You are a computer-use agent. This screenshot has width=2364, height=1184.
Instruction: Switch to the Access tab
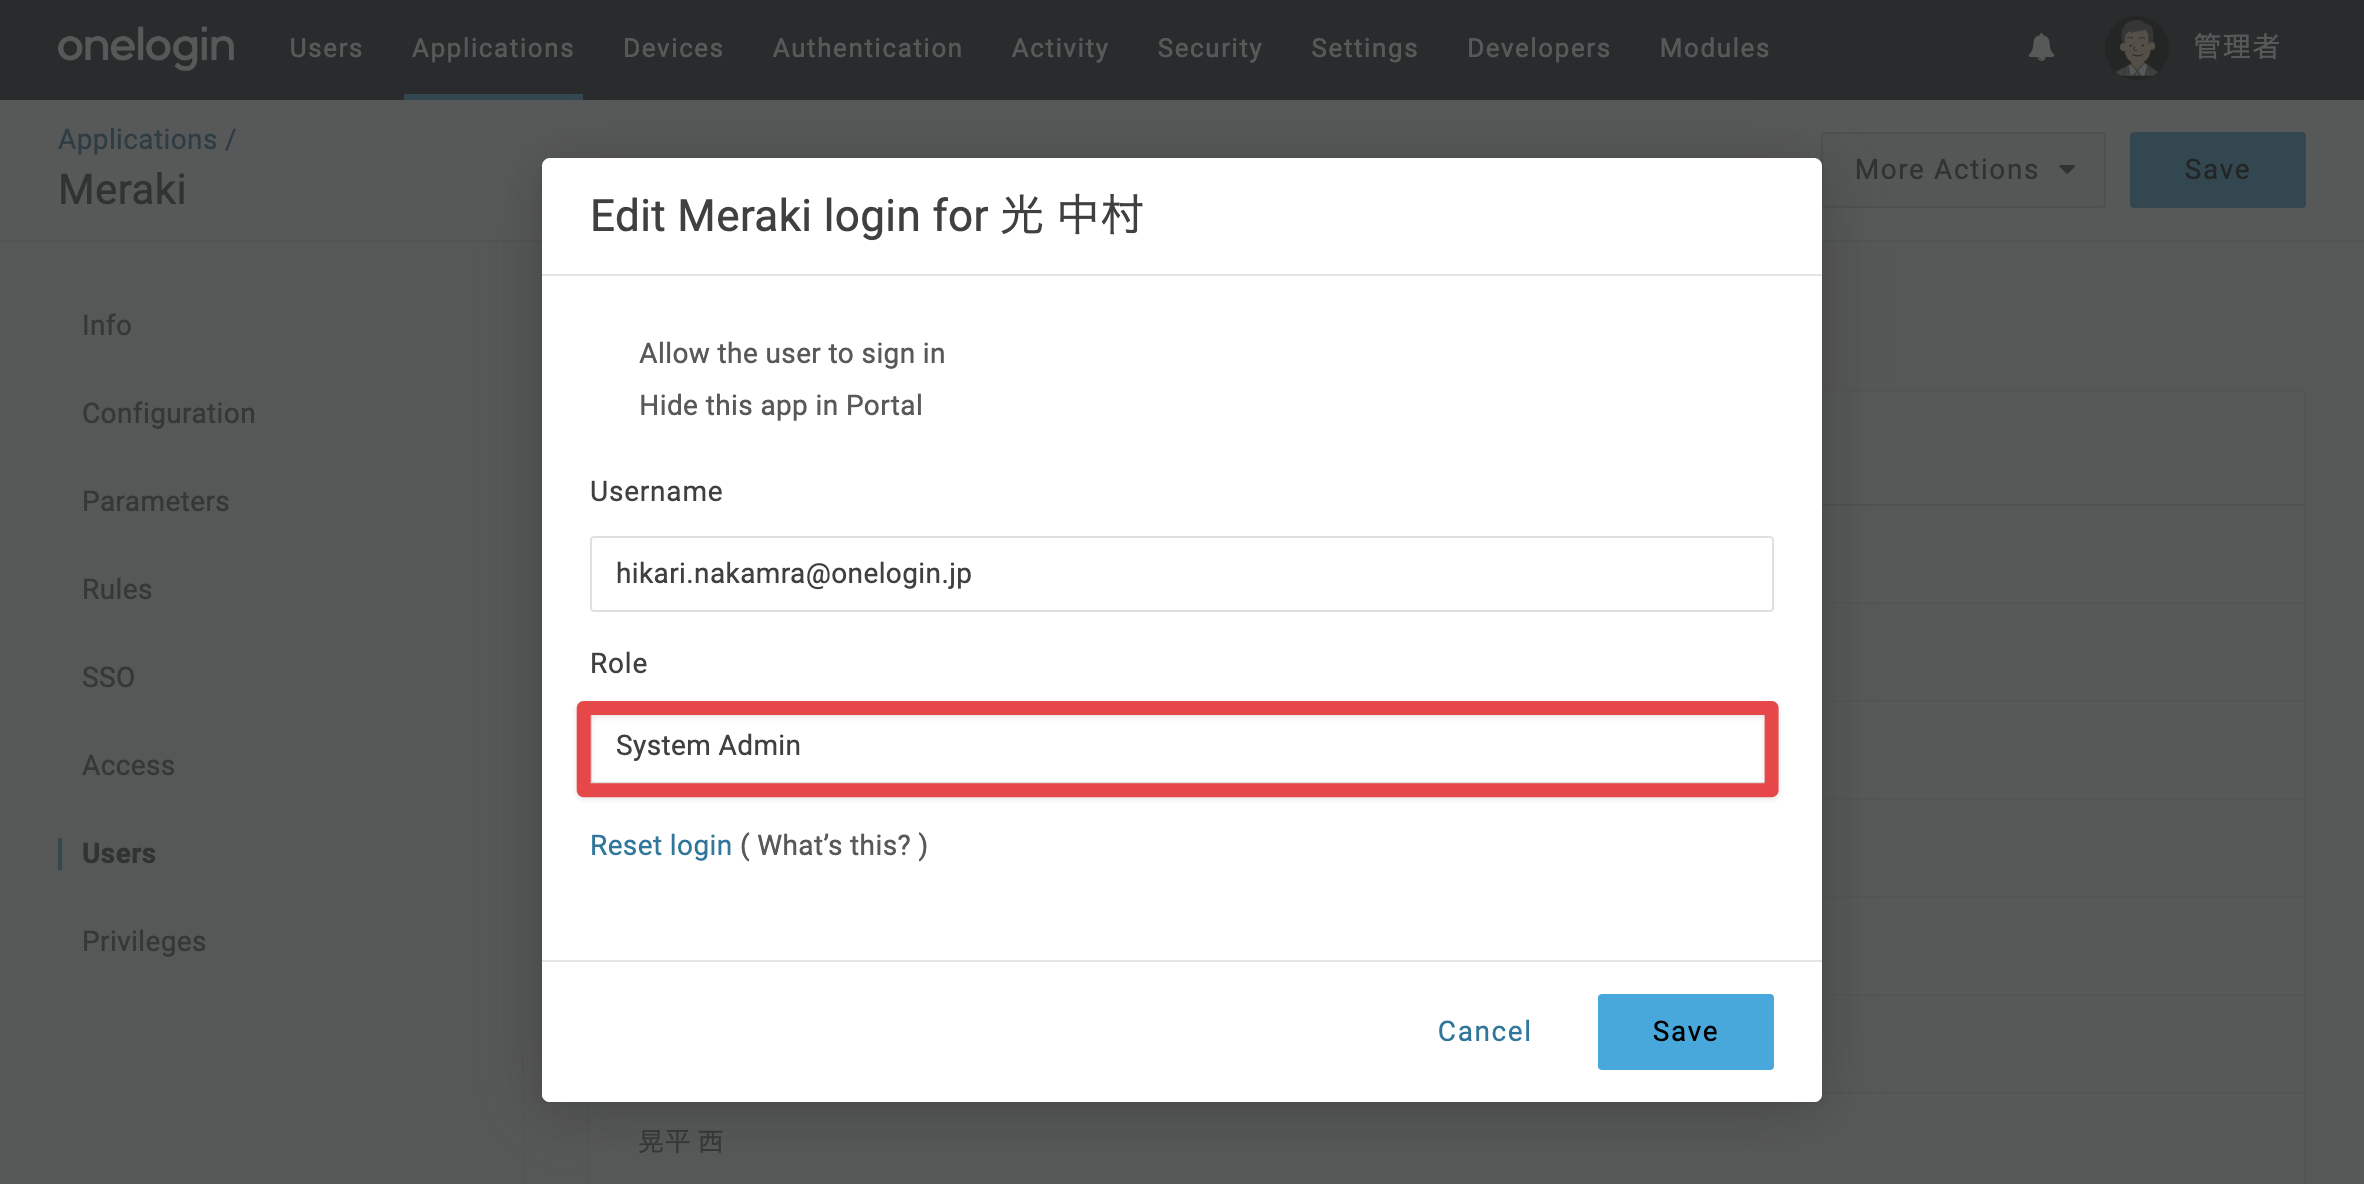click(128, 765)
